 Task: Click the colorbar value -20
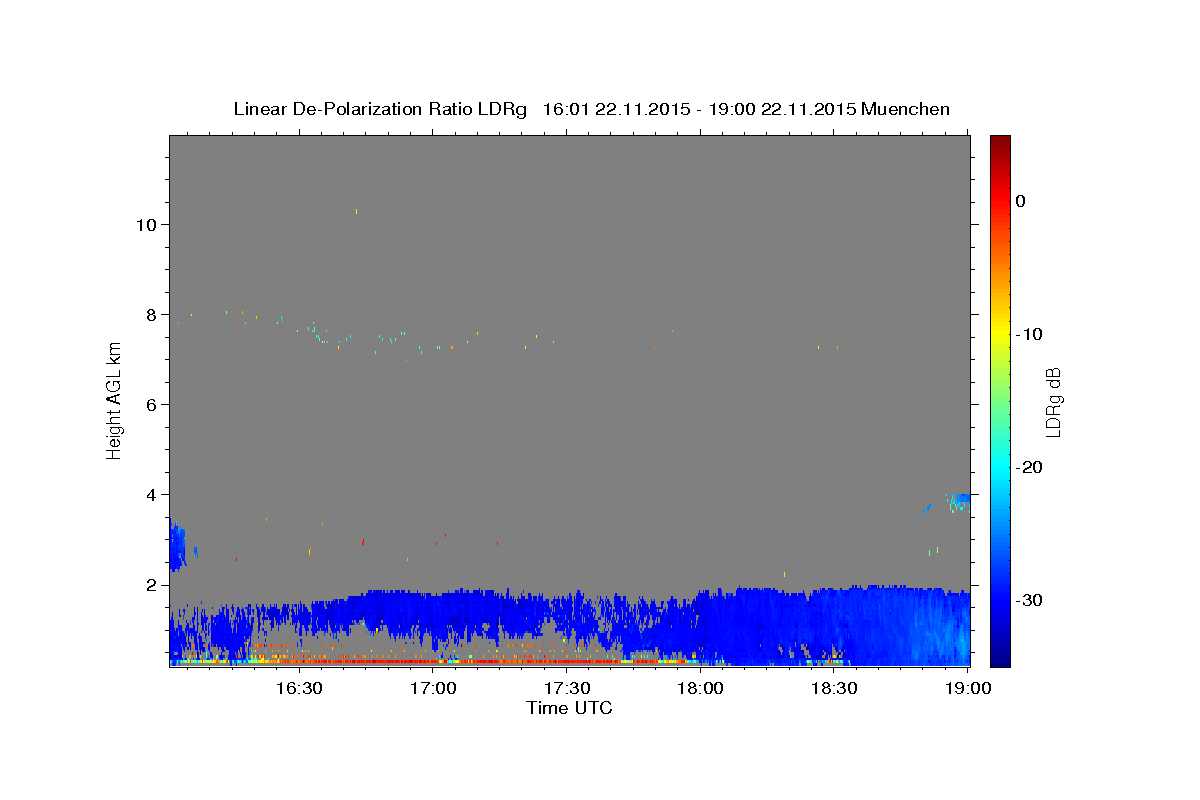1030,467
